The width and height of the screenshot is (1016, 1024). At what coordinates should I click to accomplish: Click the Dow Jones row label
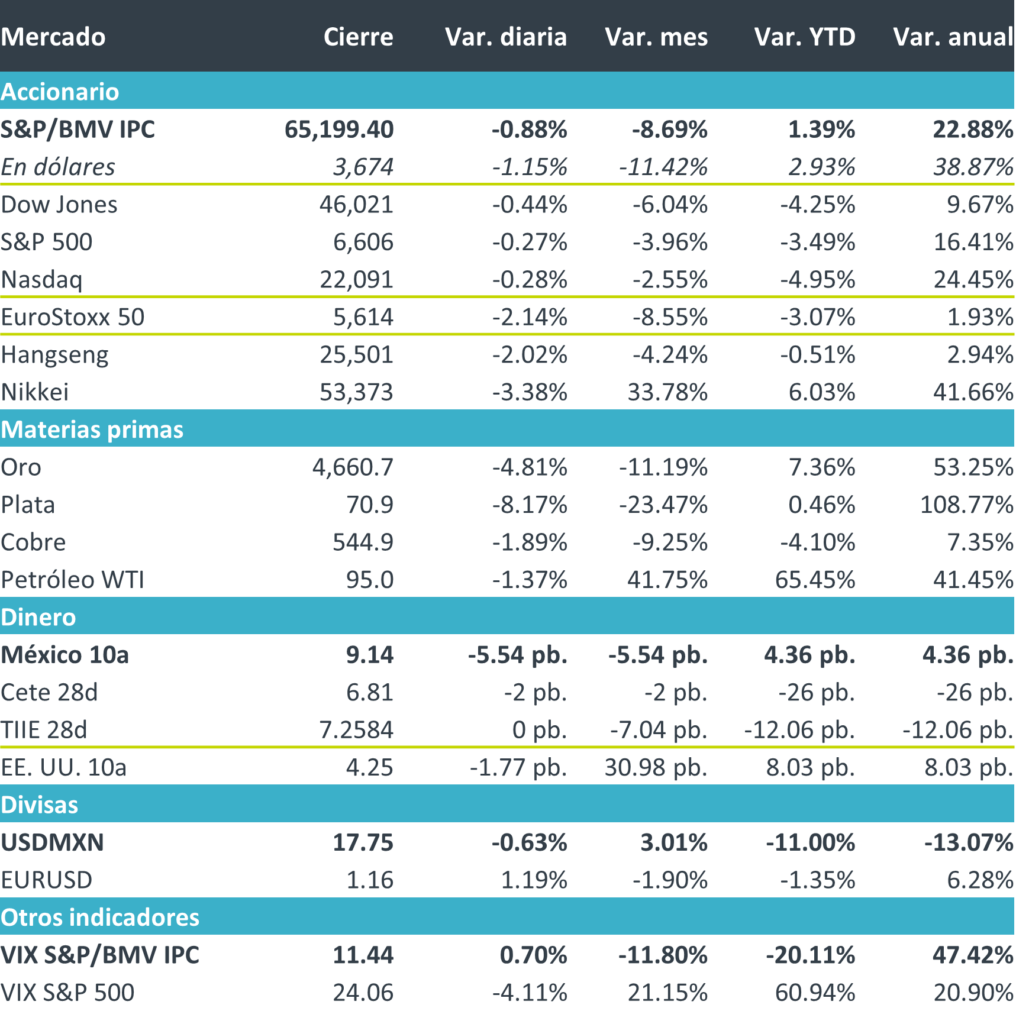pos(59,205)
